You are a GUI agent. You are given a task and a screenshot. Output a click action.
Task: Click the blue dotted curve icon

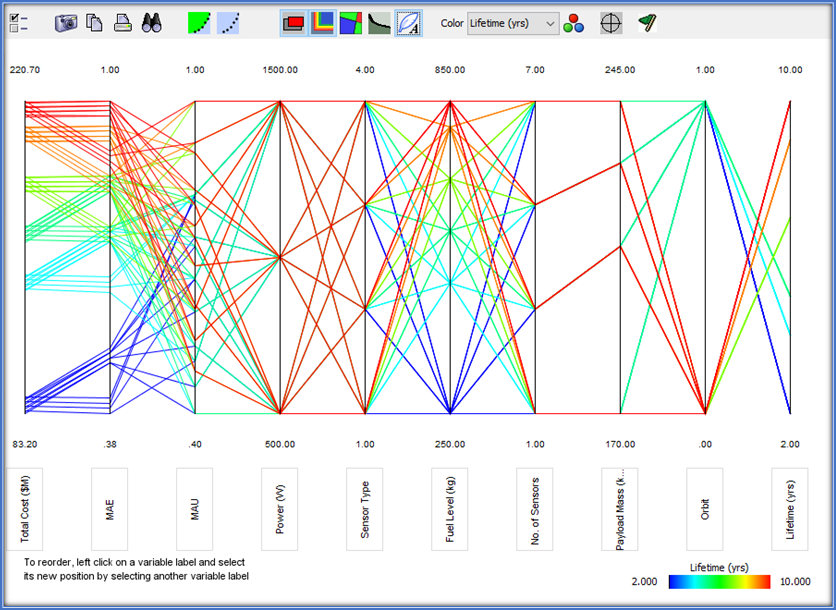pyautogui.click(x=229, y=23)
